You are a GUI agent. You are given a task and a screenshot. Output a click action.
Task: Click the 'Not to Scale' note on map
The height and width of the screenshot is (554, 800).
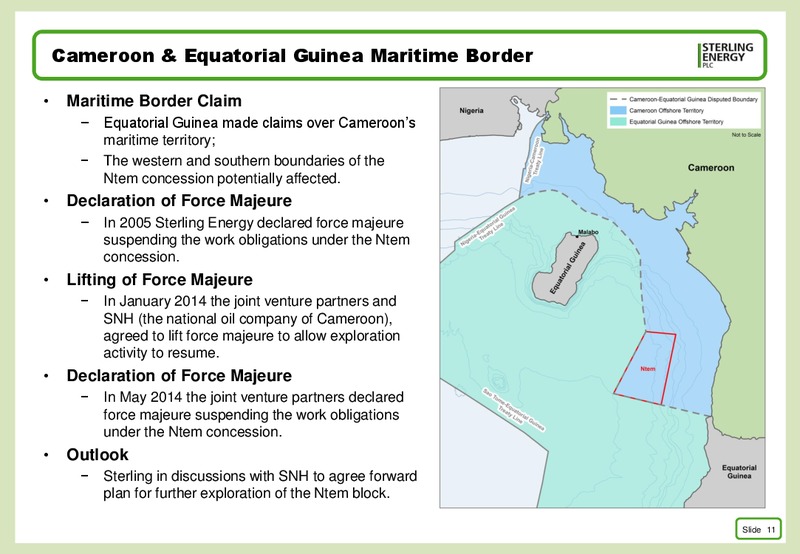pyautogui.click(x=746, y=135)
